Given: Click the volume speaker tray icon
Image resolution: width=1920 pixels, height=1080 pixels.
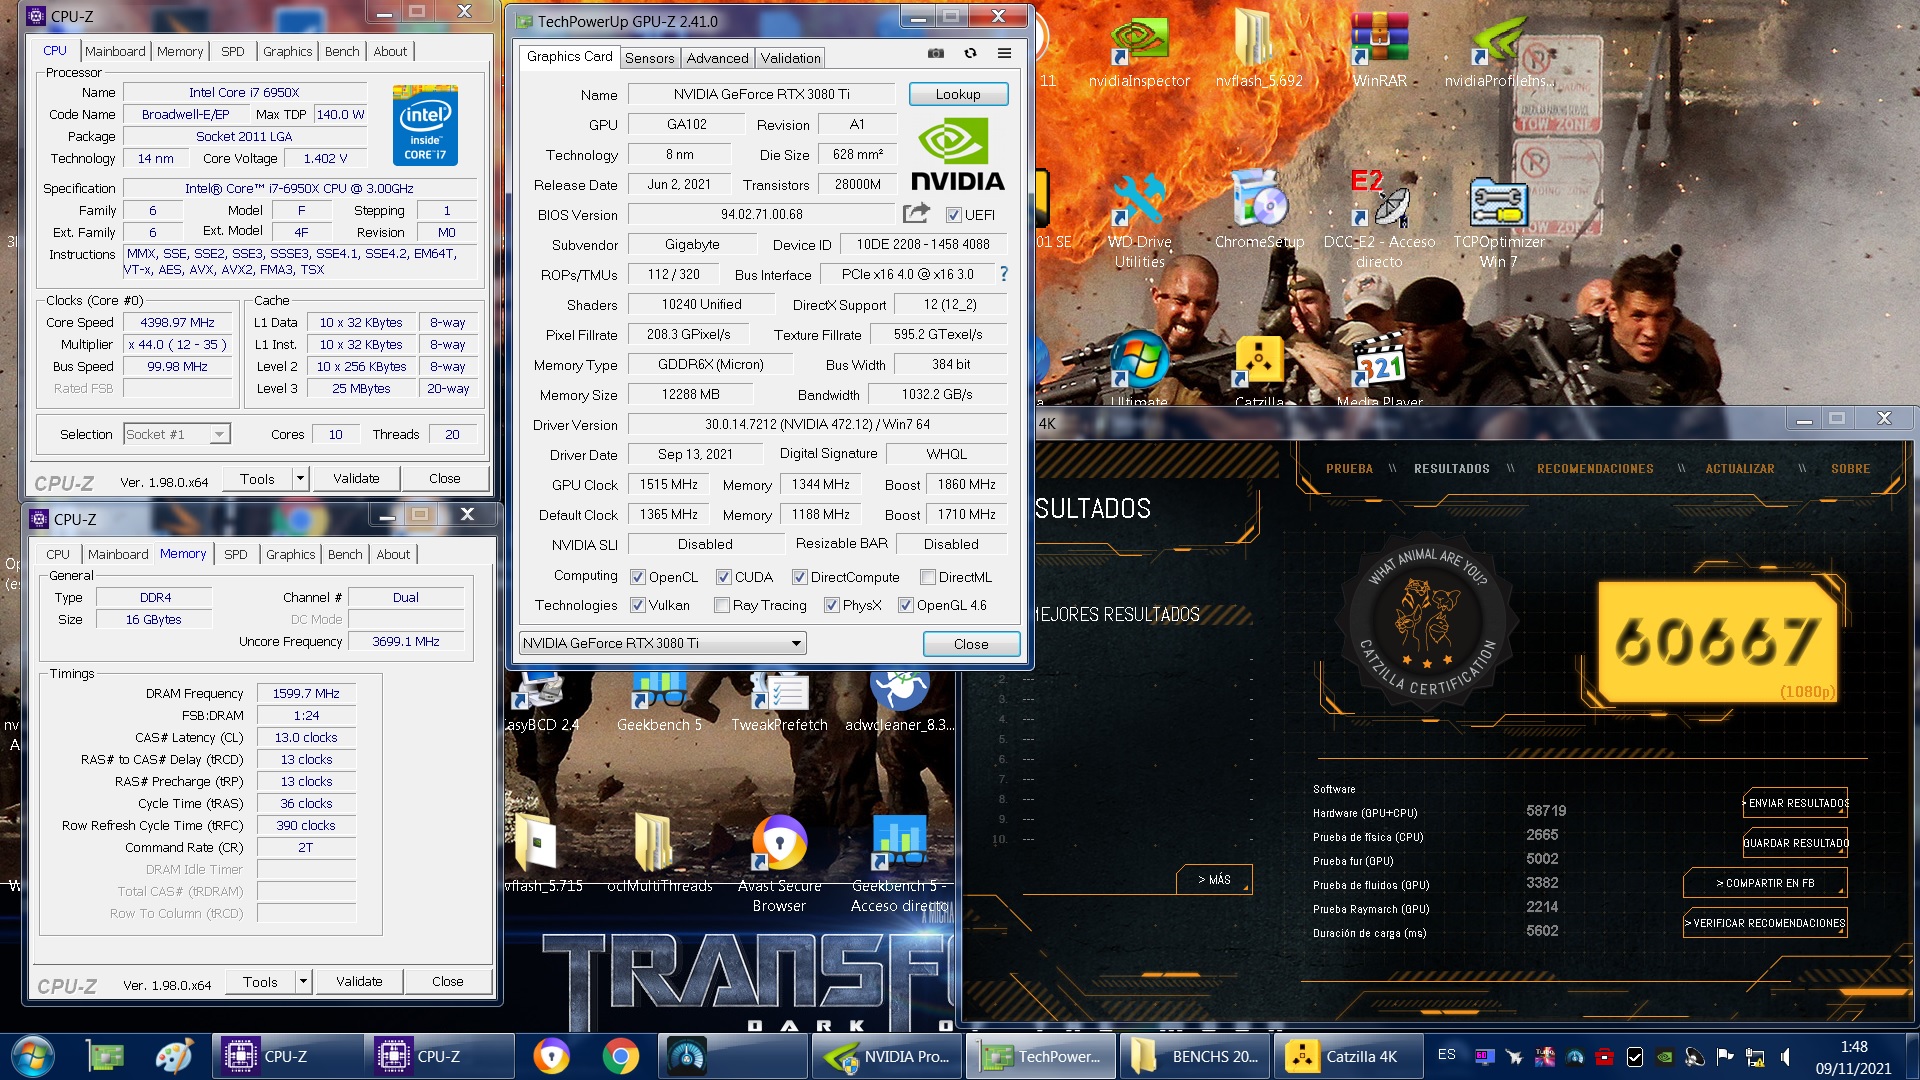Looking at the screenshot, I should 1786,1056.
